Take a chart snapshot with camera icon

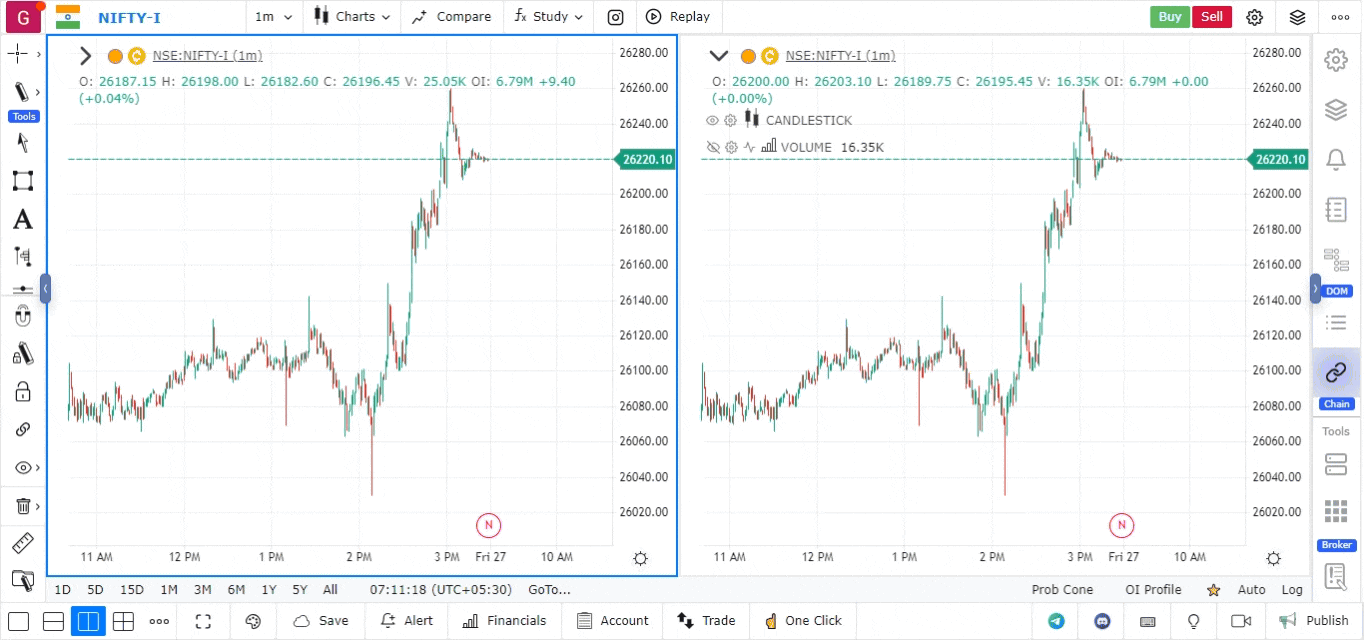616,17
